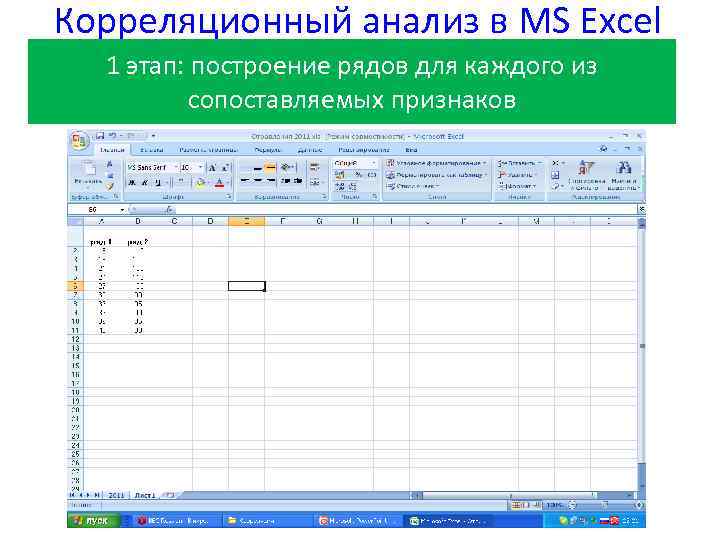The image size is (720, 540).
Task: Copy selection with the Copy icon
Action: [110, 175]
